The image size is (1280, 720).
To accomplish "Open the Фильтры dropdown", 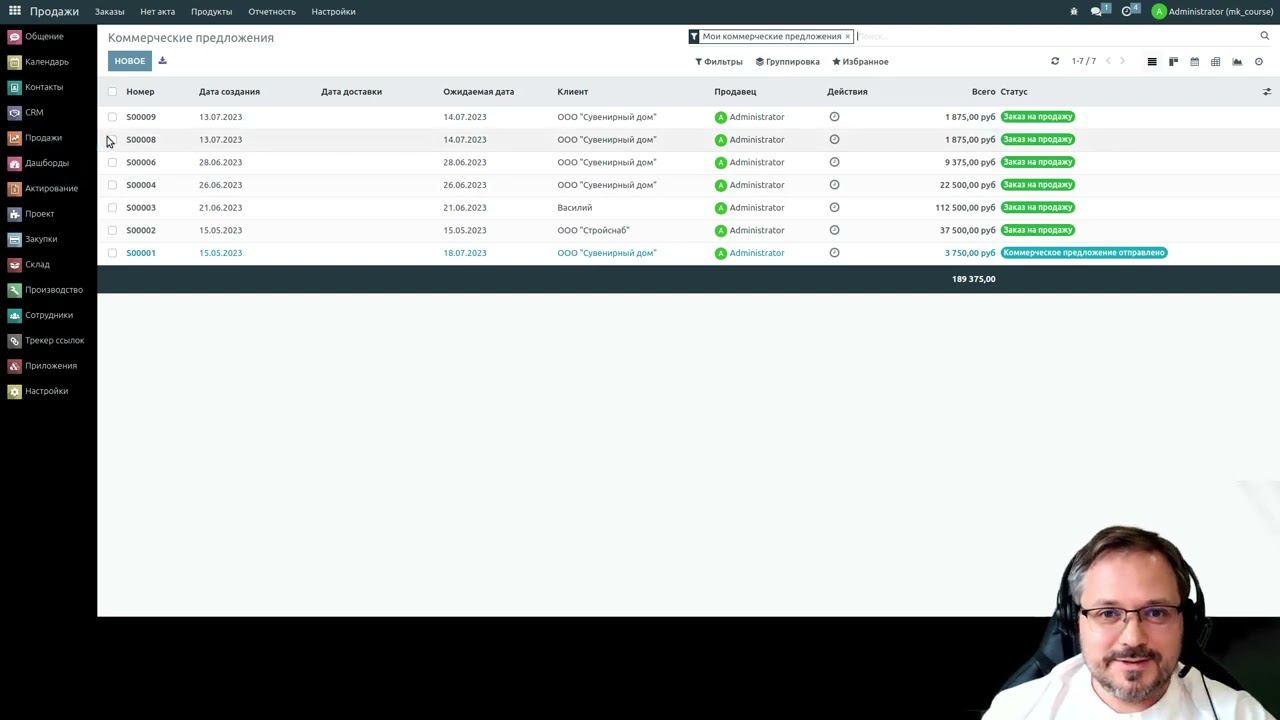I will [x=719, y=61].
